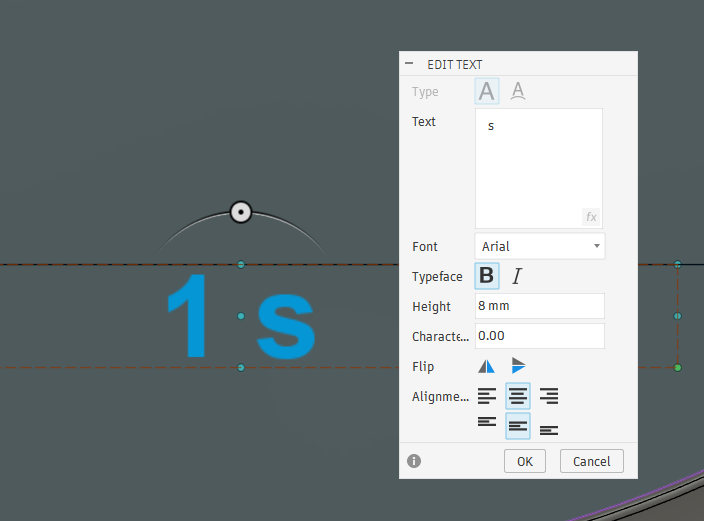The width and height of the screenshot is (704, 521).
Task: Open the info icon in dialog
Action: click(414, 461)
